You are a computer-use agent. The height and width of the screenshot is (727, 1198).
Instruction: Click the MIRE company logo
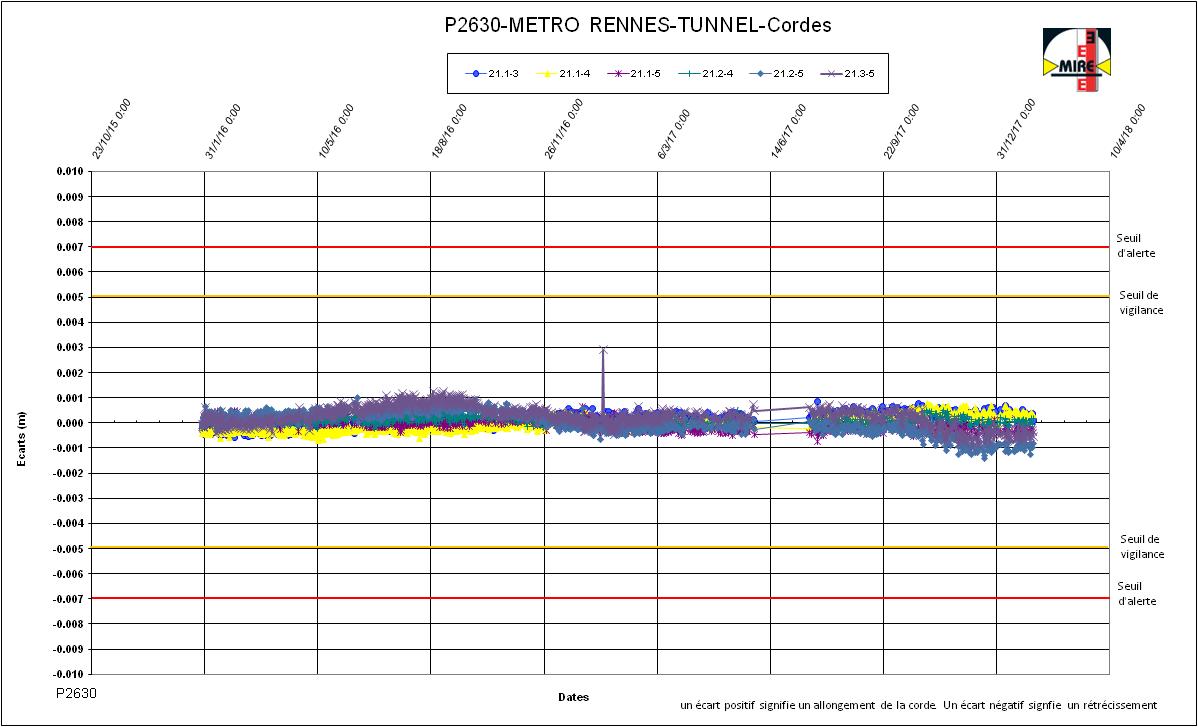(x=1077, y=60)
